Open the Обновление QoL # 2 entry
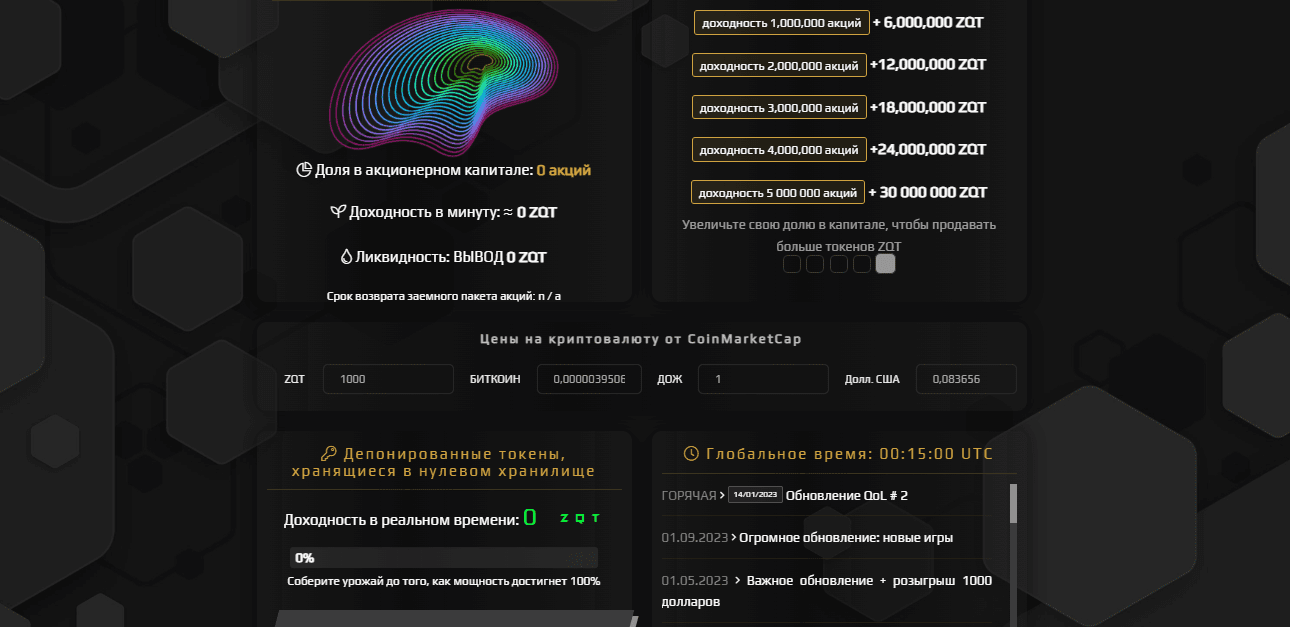Image resolution: width=1290 pixels, height=627 pixels. point(846,495)
